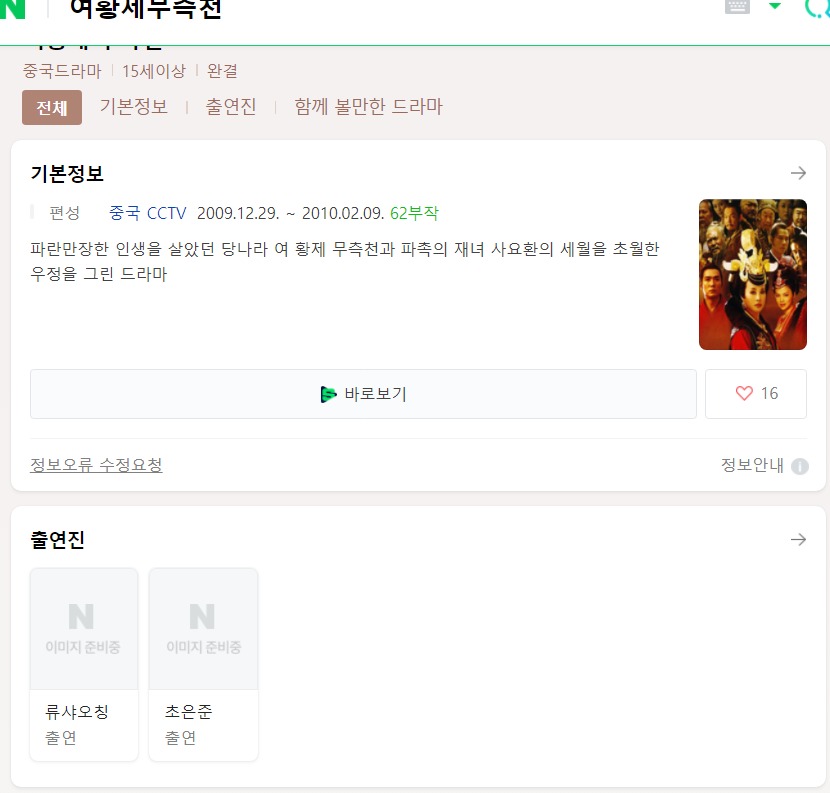This screenshot has height=793, width=830.
Task: Expand the 출연진 section arrow
Action: click(798, 539)
